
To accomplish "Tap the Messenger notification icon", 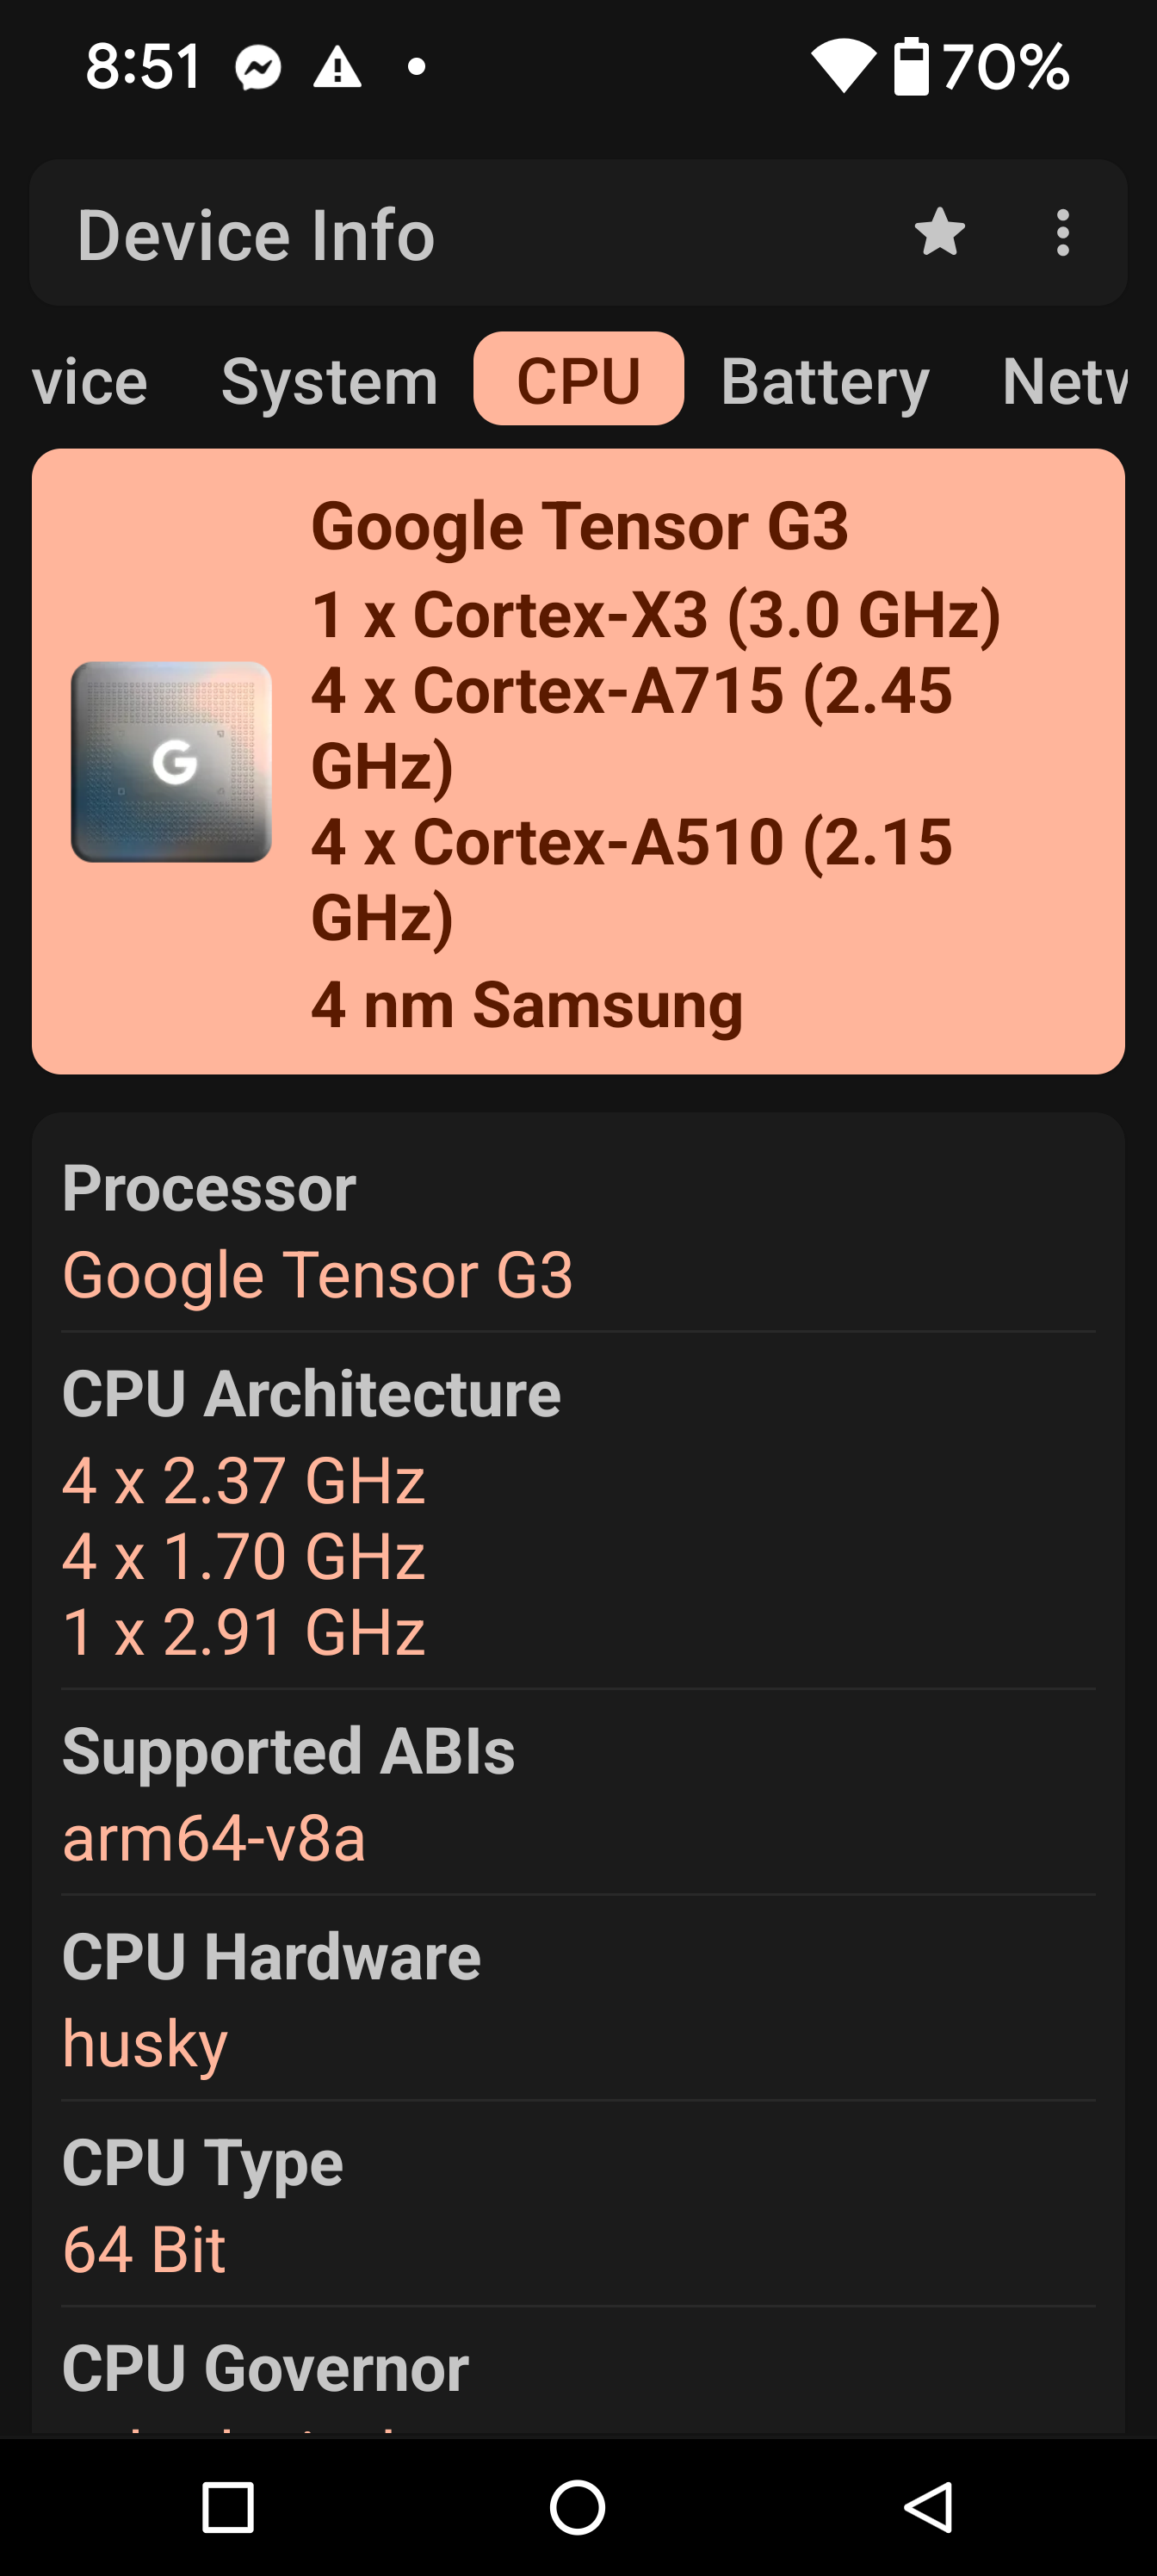I will (x=258, y=67).
